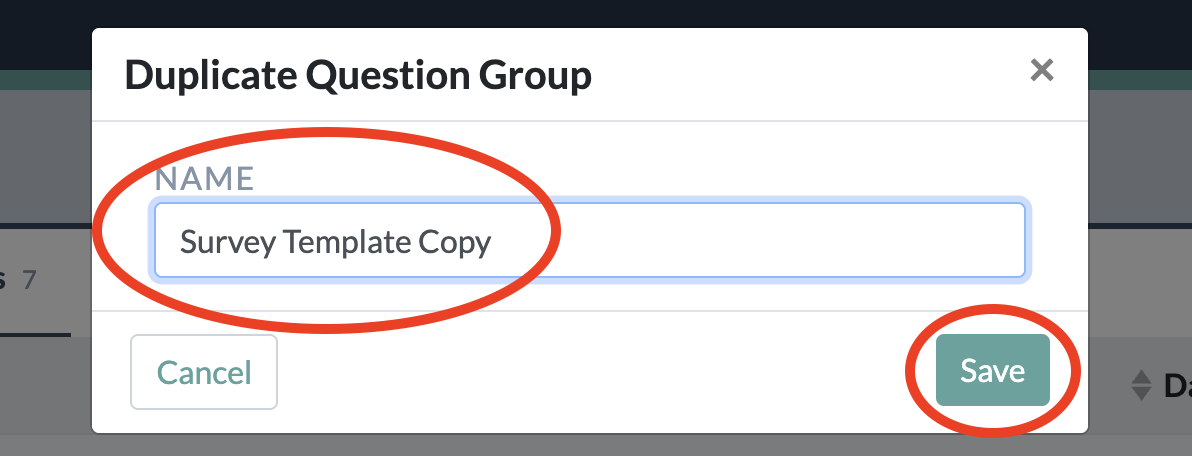Click the number 7 tab counter badge
The height and width of the screenshot is (456, 1192).
29,280
